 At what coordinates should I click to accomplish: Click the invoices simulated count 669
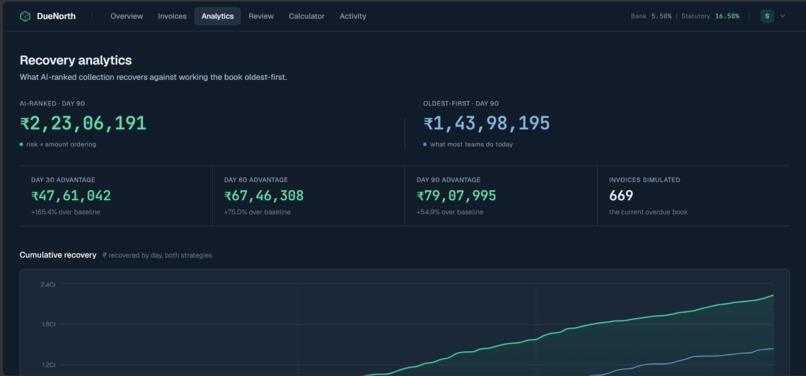point(621,196)
